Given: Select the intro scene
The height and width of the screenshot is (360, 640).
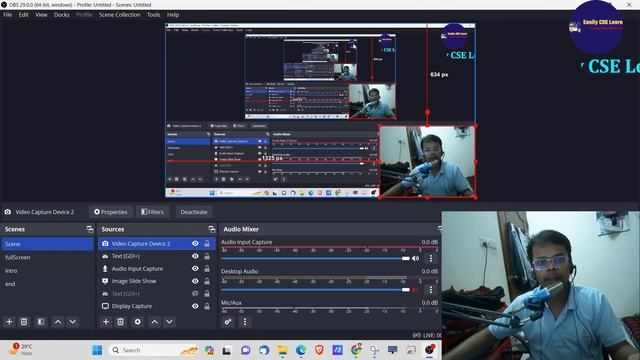Looking at the screenshot, I should [x=47, y=271].
